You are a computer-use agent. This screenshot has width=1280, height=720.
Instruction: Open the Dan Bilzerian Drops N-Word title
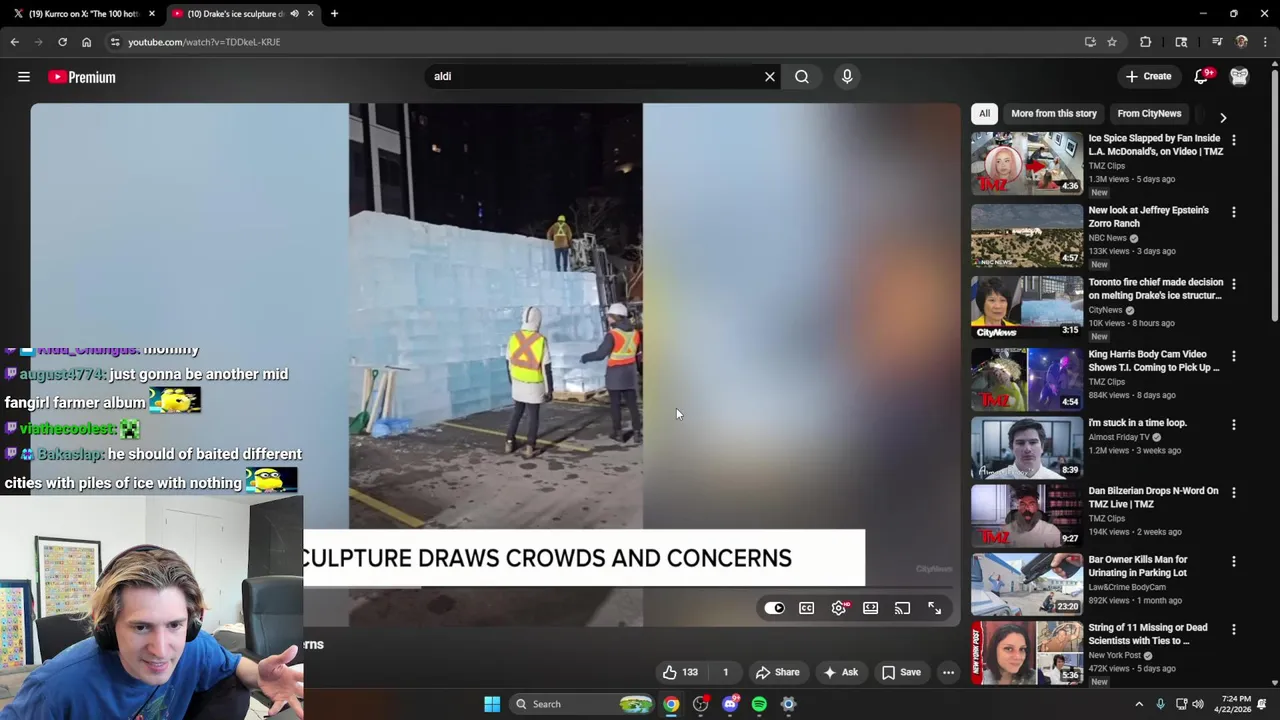point(1153,497)
